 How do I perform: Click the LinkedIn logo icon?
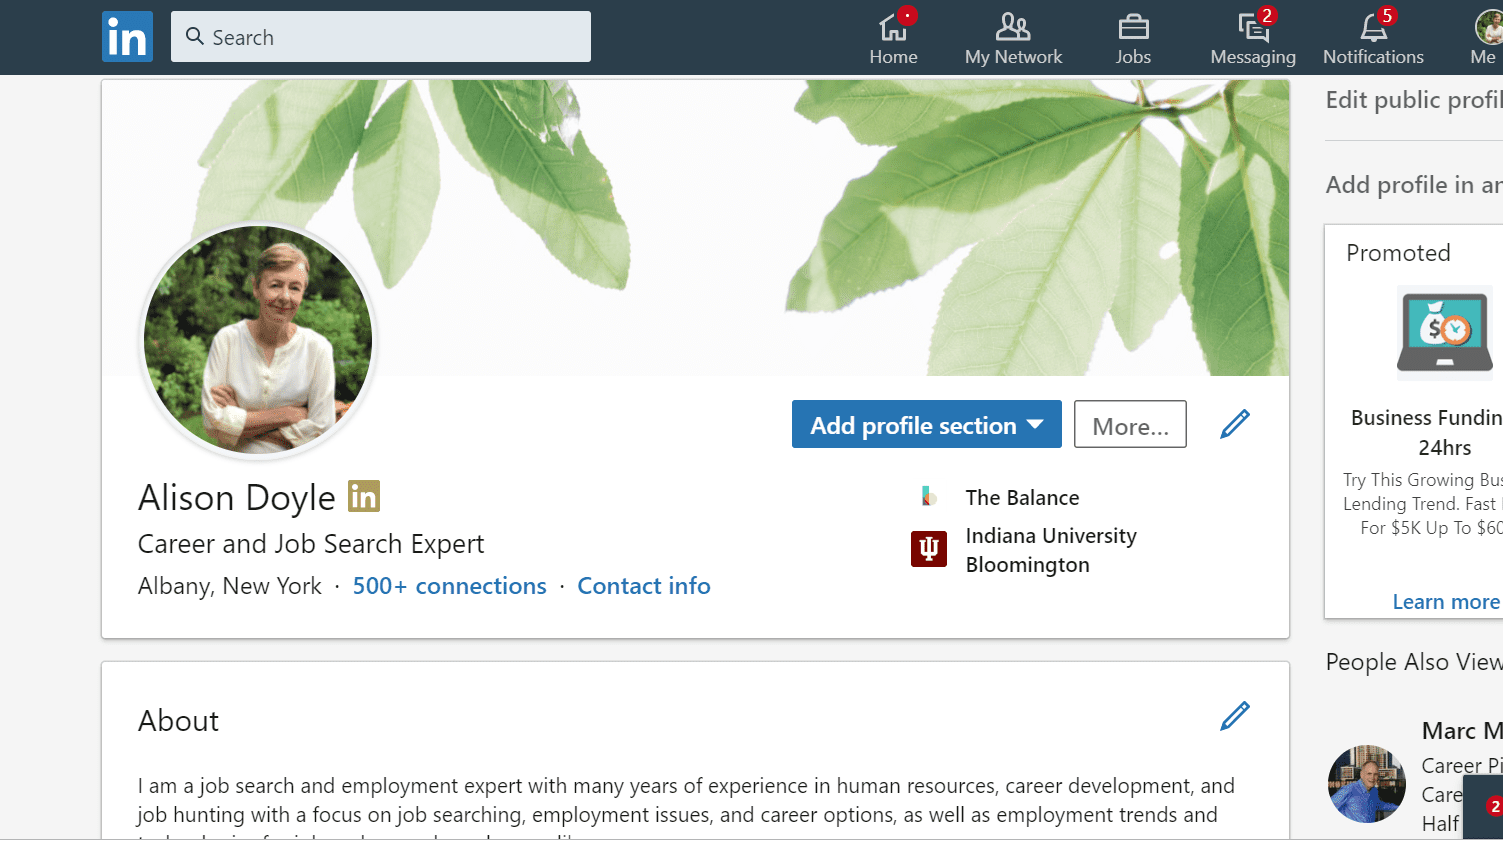point(127,37)
